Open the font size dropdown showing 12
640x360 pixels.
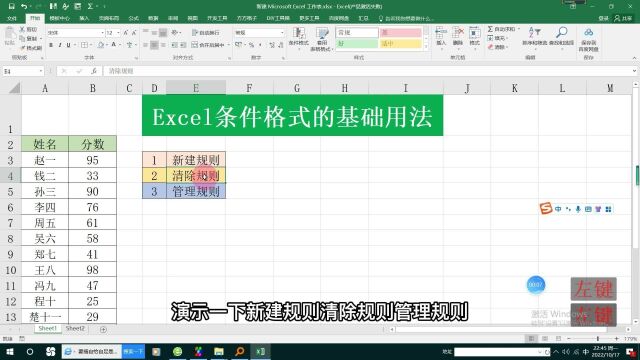point(118,33)
